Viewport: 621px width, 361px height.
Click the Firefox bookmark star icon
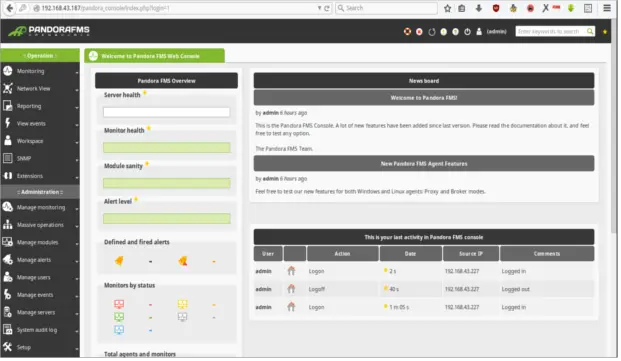point(447,8)
